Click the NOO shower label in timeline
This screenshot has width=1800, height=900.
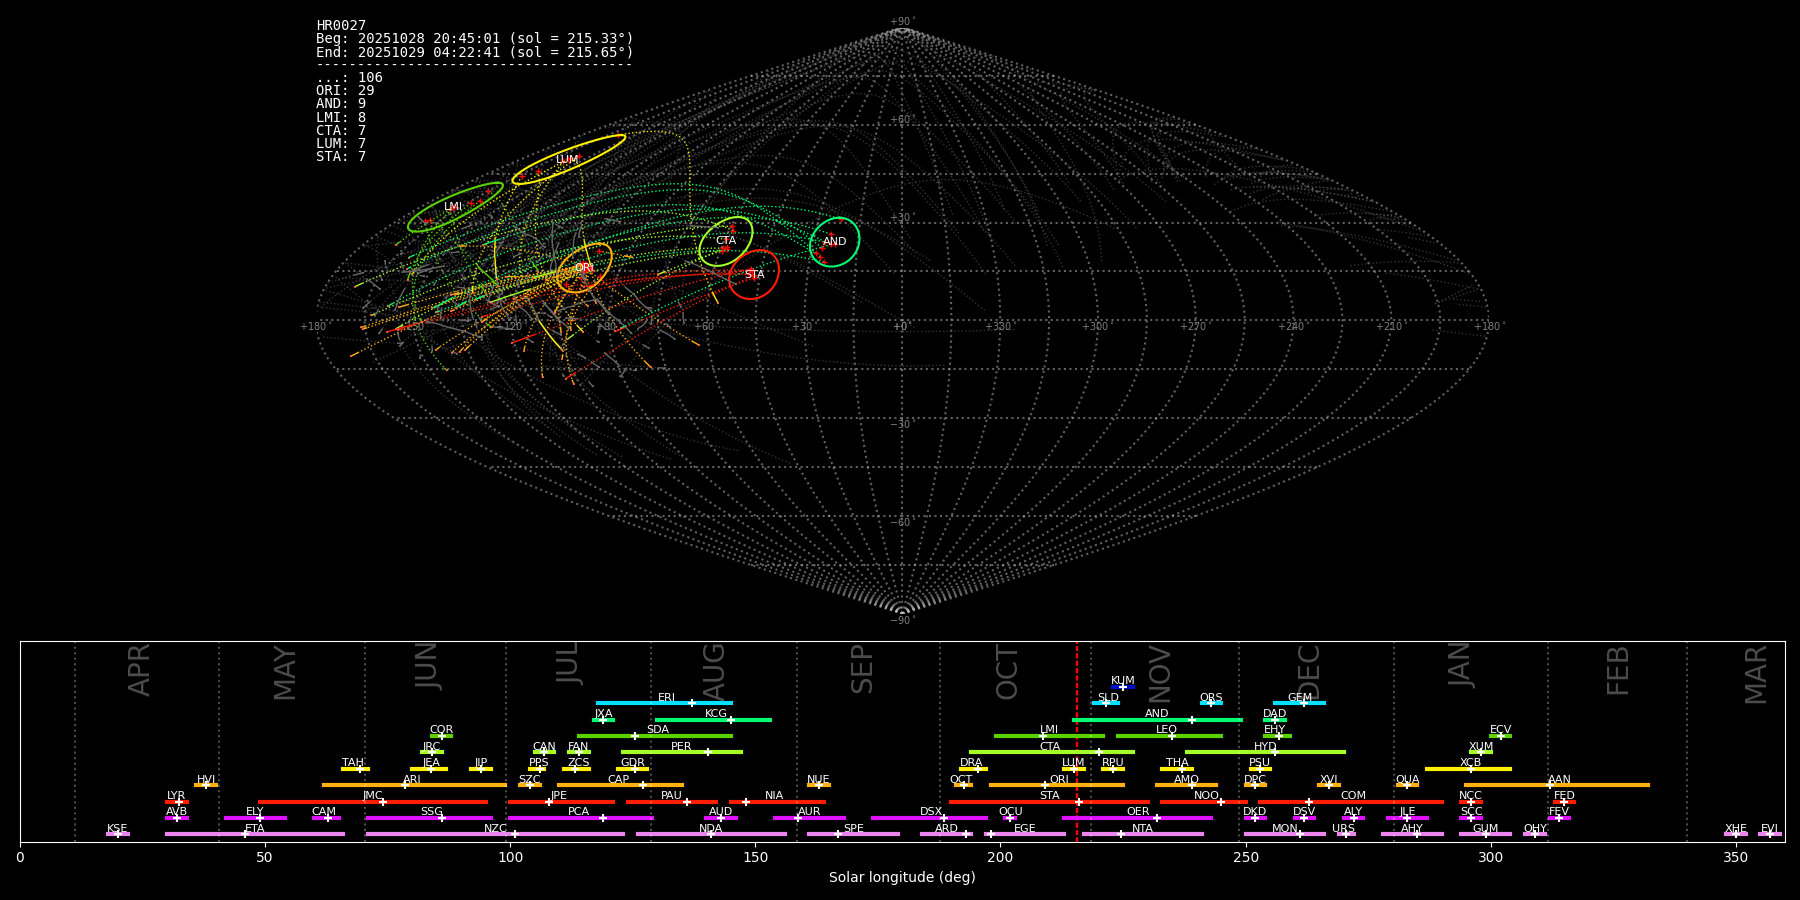point(1206,796)
